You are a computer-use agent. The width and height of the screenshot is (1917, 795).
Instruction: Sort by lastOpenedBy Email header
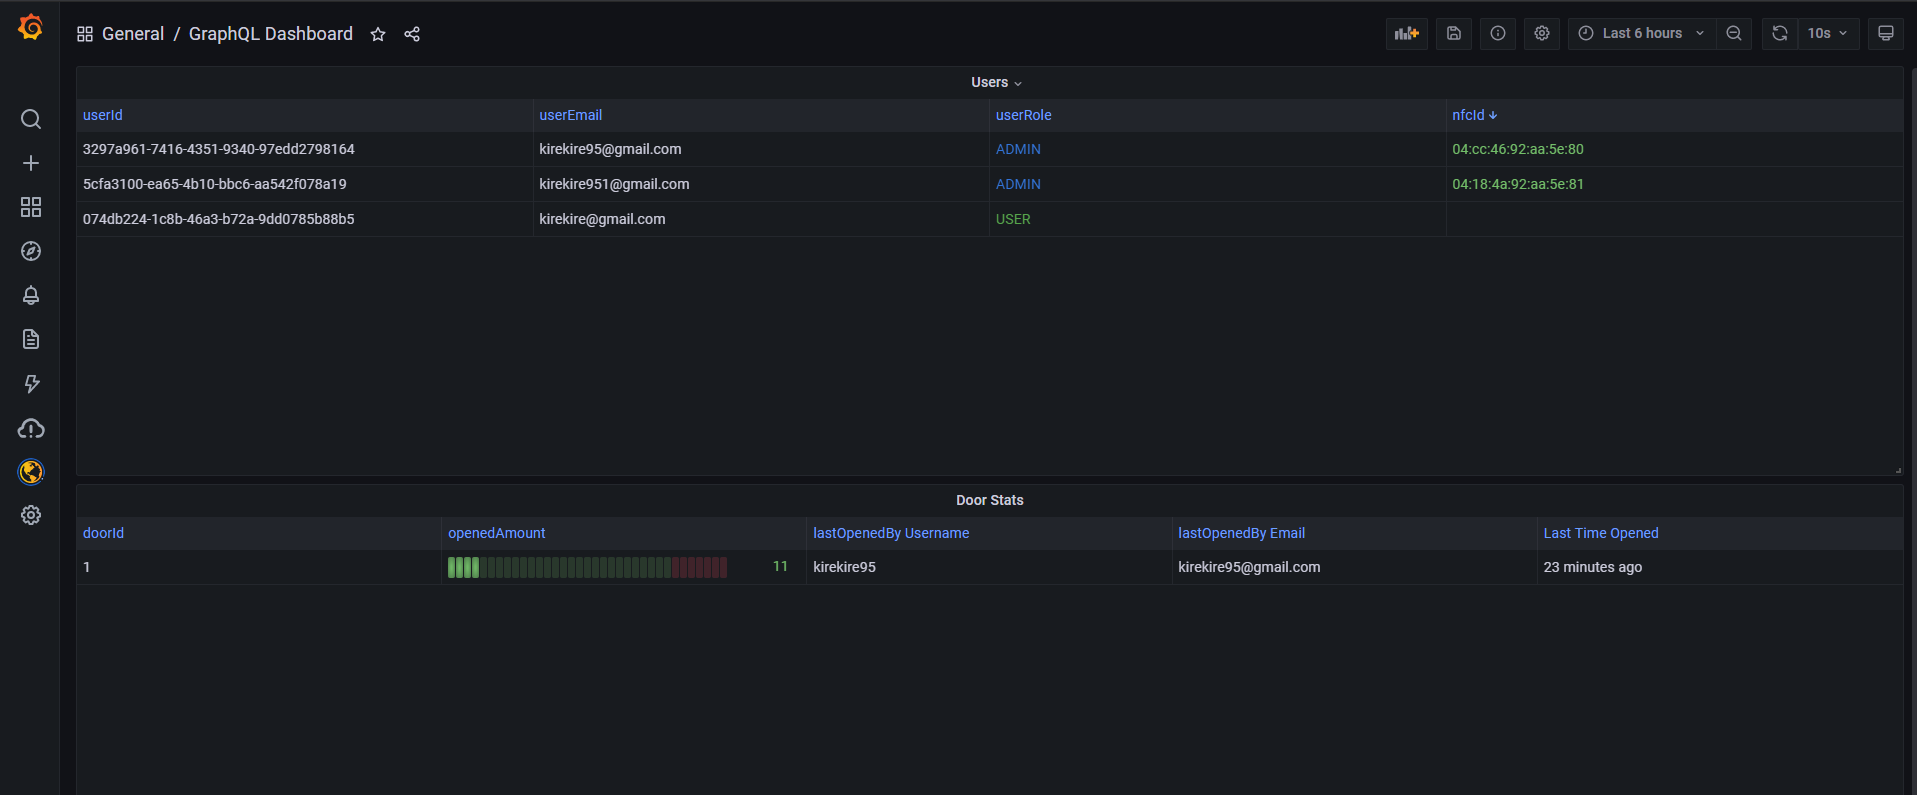click(x=1242, y=533)
